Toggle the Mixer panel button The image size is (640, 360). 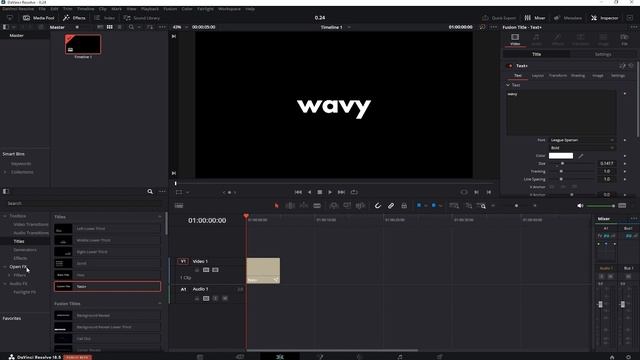tap(535, 18)
